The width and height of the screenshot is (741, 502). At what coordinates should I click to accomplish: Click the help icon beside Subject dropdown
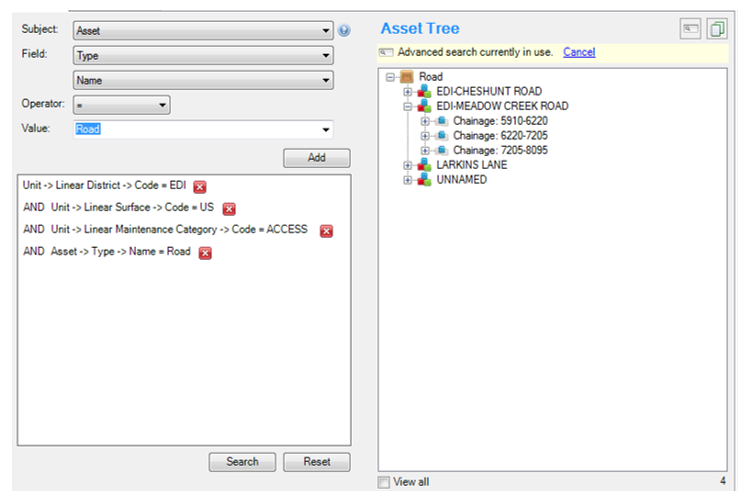click(344, 31)
